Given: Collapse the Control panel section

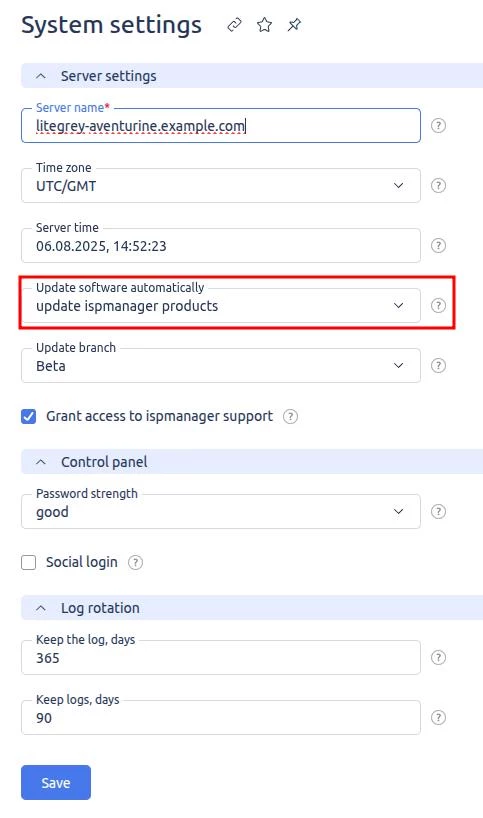Looking at the screenshot, I should 41,462.
